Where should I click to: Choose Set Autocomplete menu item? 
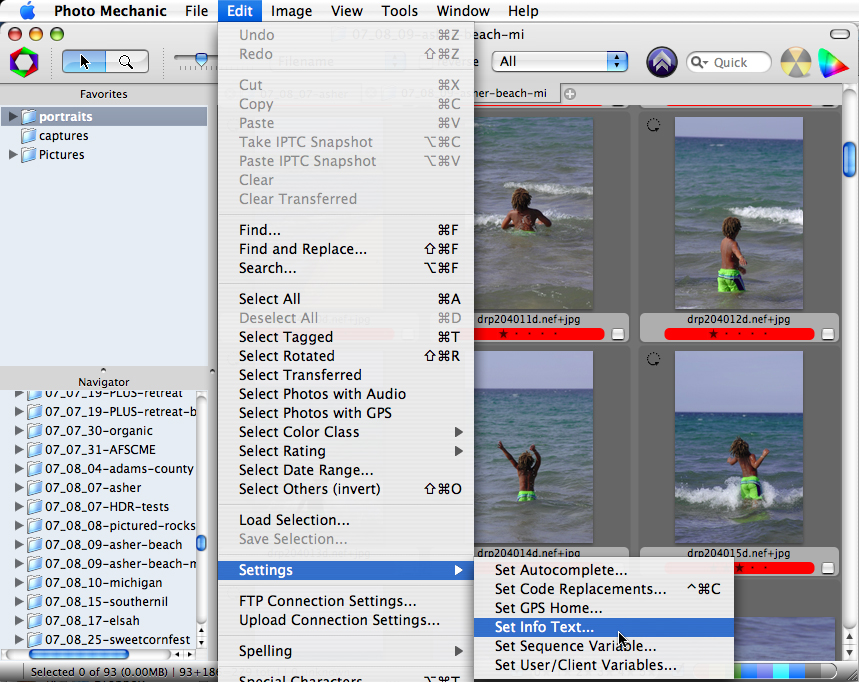pos(604,570)
